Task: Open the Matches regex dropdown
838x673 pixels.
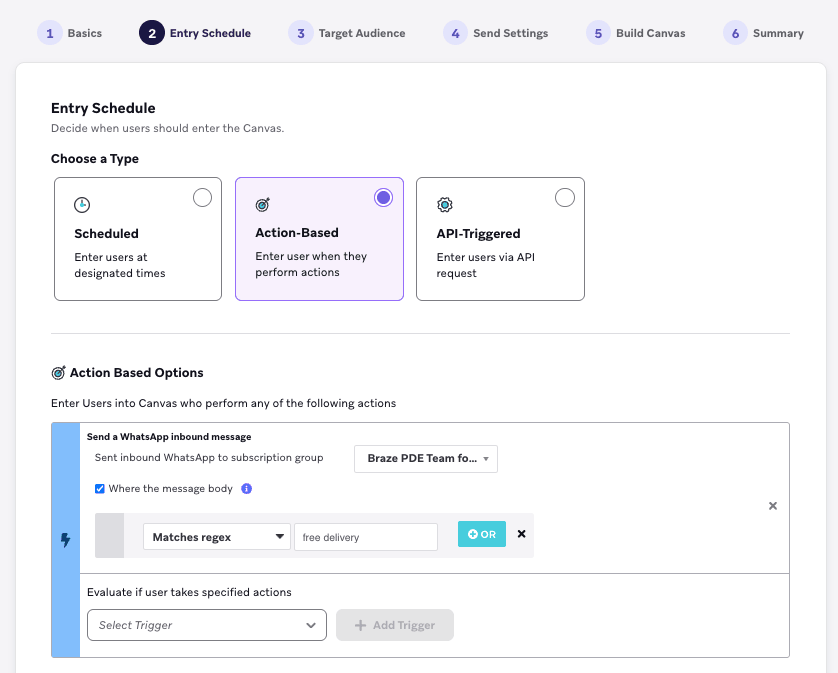Action: (x=216, y=536)
